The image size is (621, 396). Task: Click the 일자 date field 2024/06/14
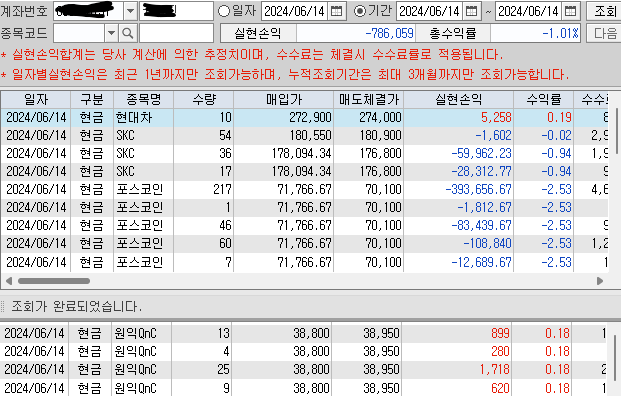coord(295,11)
